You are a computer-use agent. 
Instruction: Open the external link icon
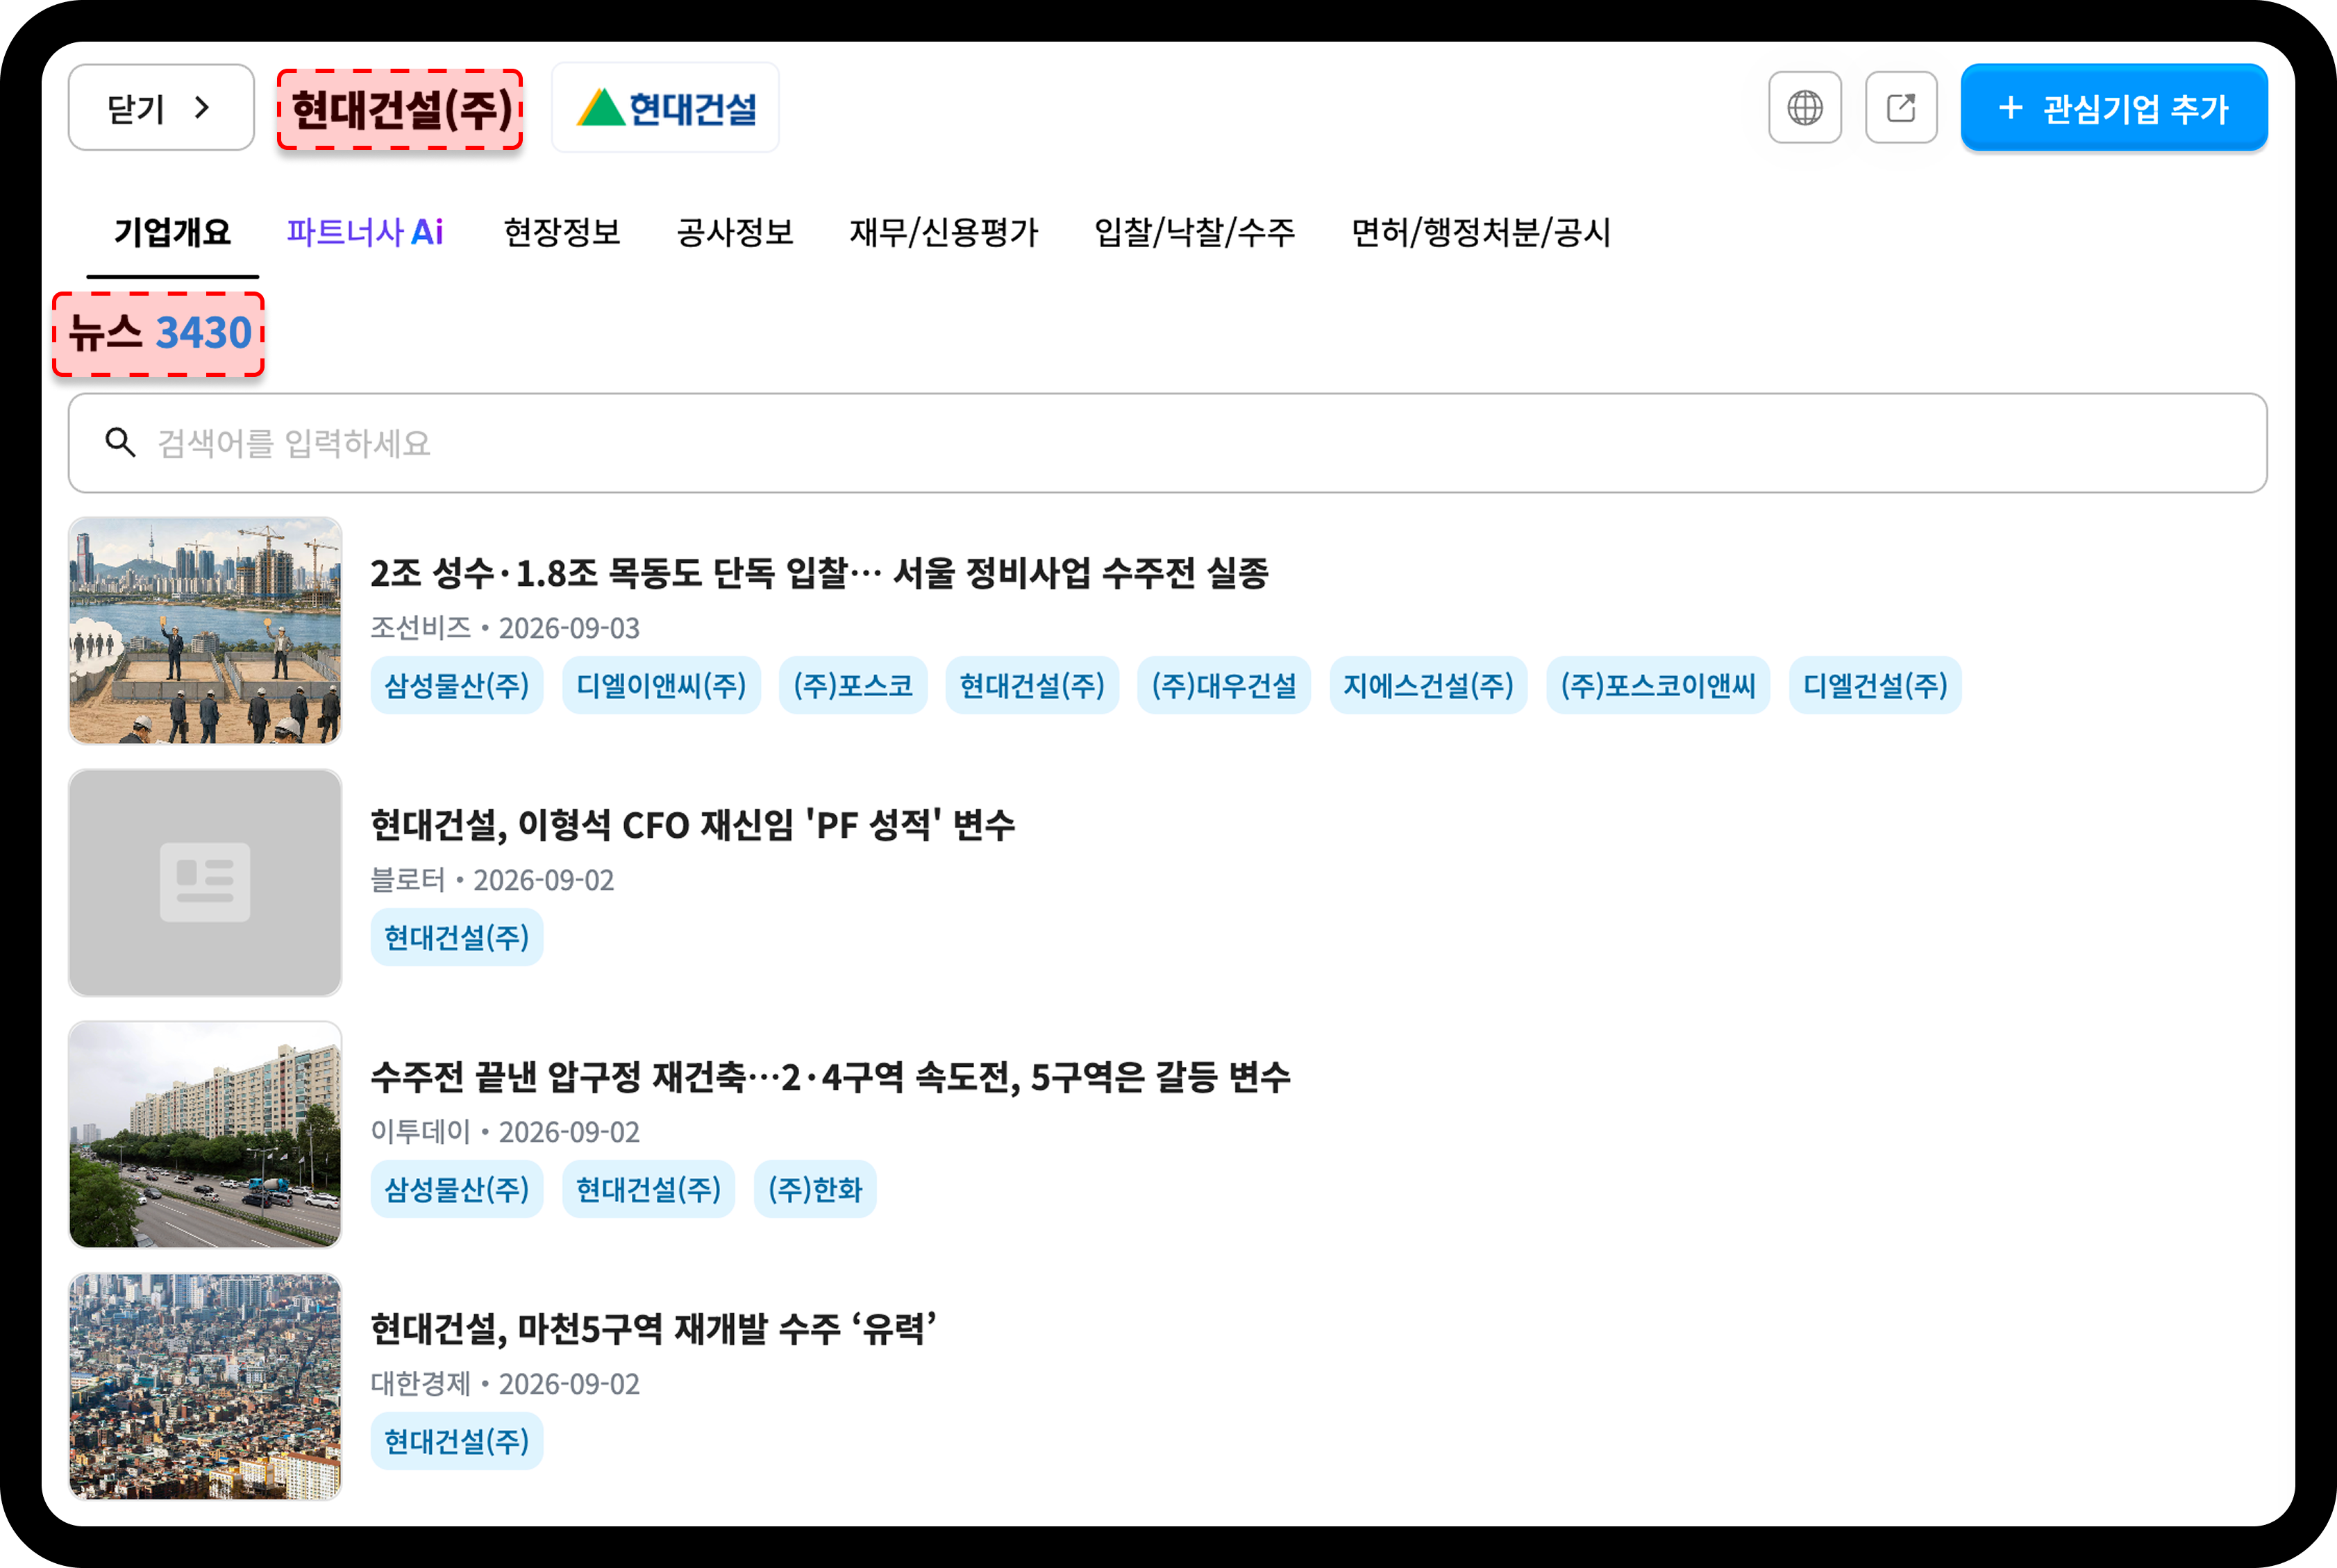click(x=1901, y=108)
